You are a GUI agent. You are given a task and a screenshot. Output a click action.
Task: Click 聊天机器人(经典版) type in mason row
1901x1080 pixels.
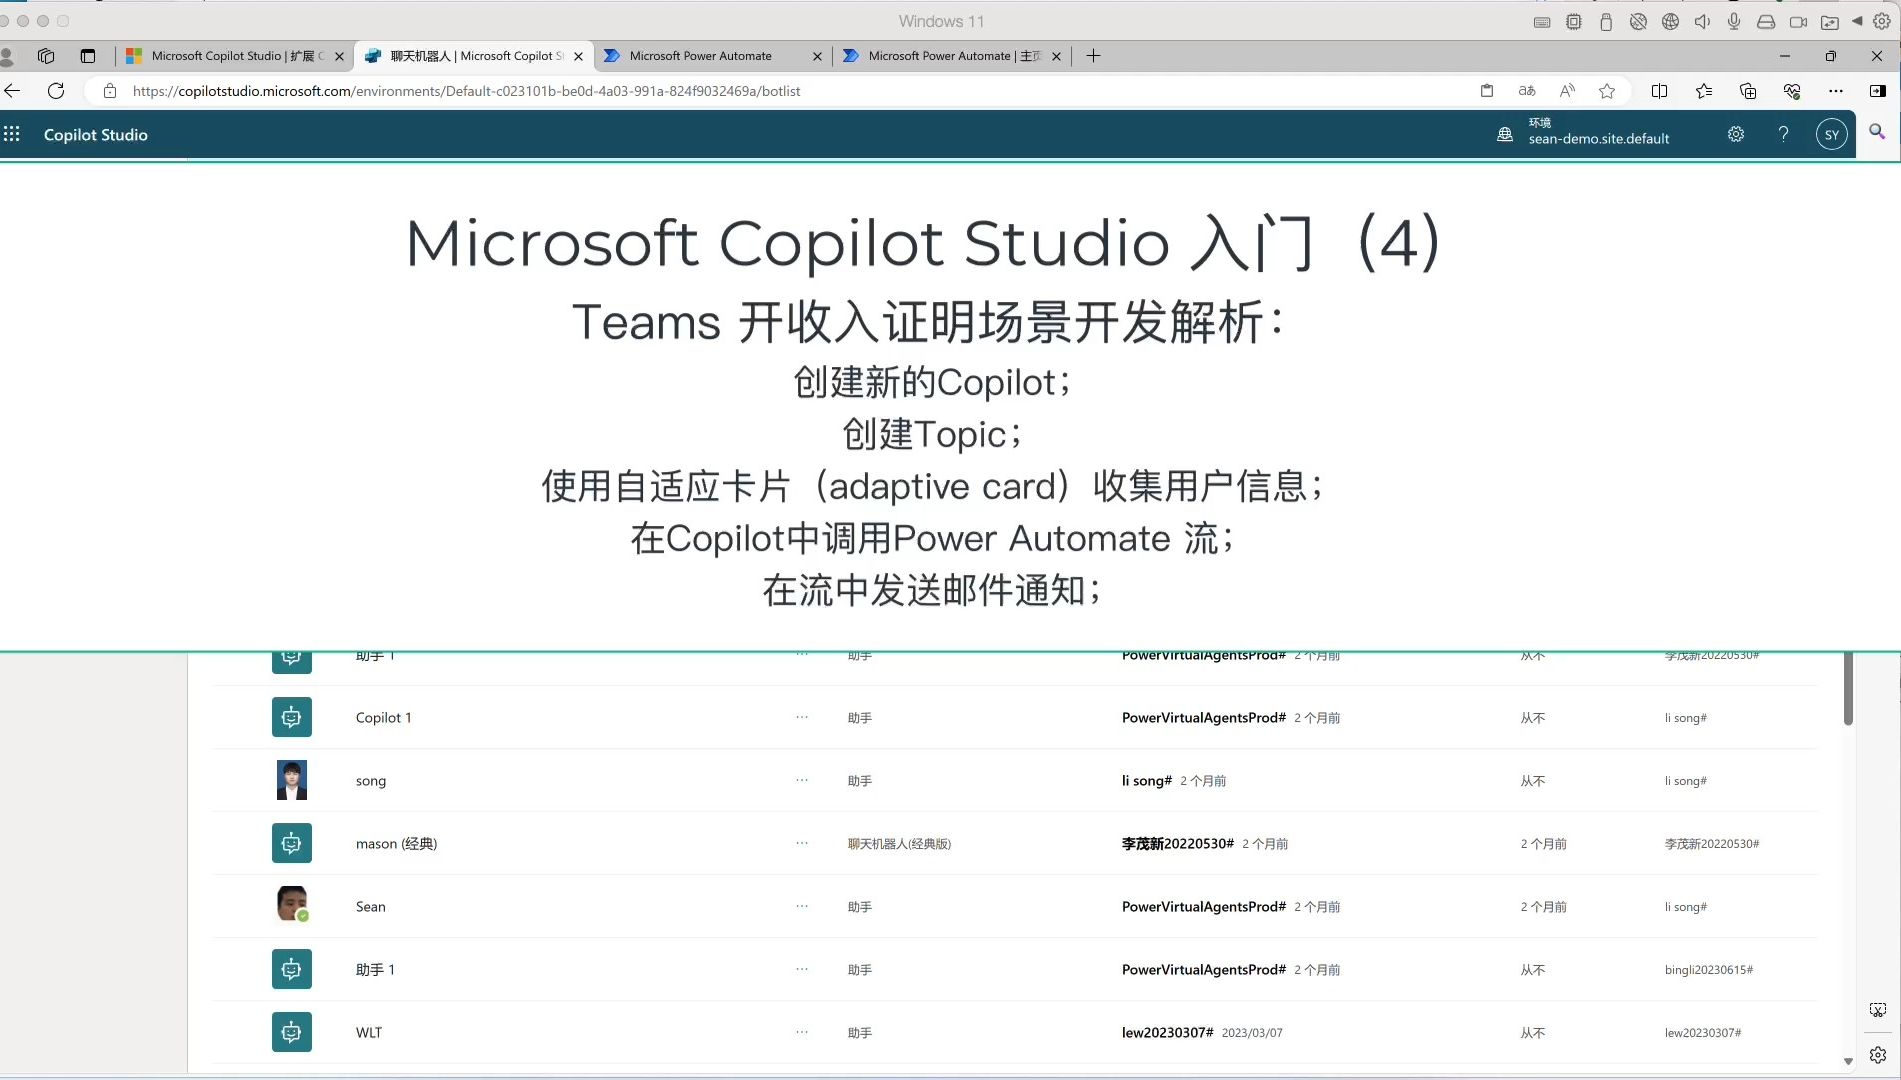click(x=900, y=844)
